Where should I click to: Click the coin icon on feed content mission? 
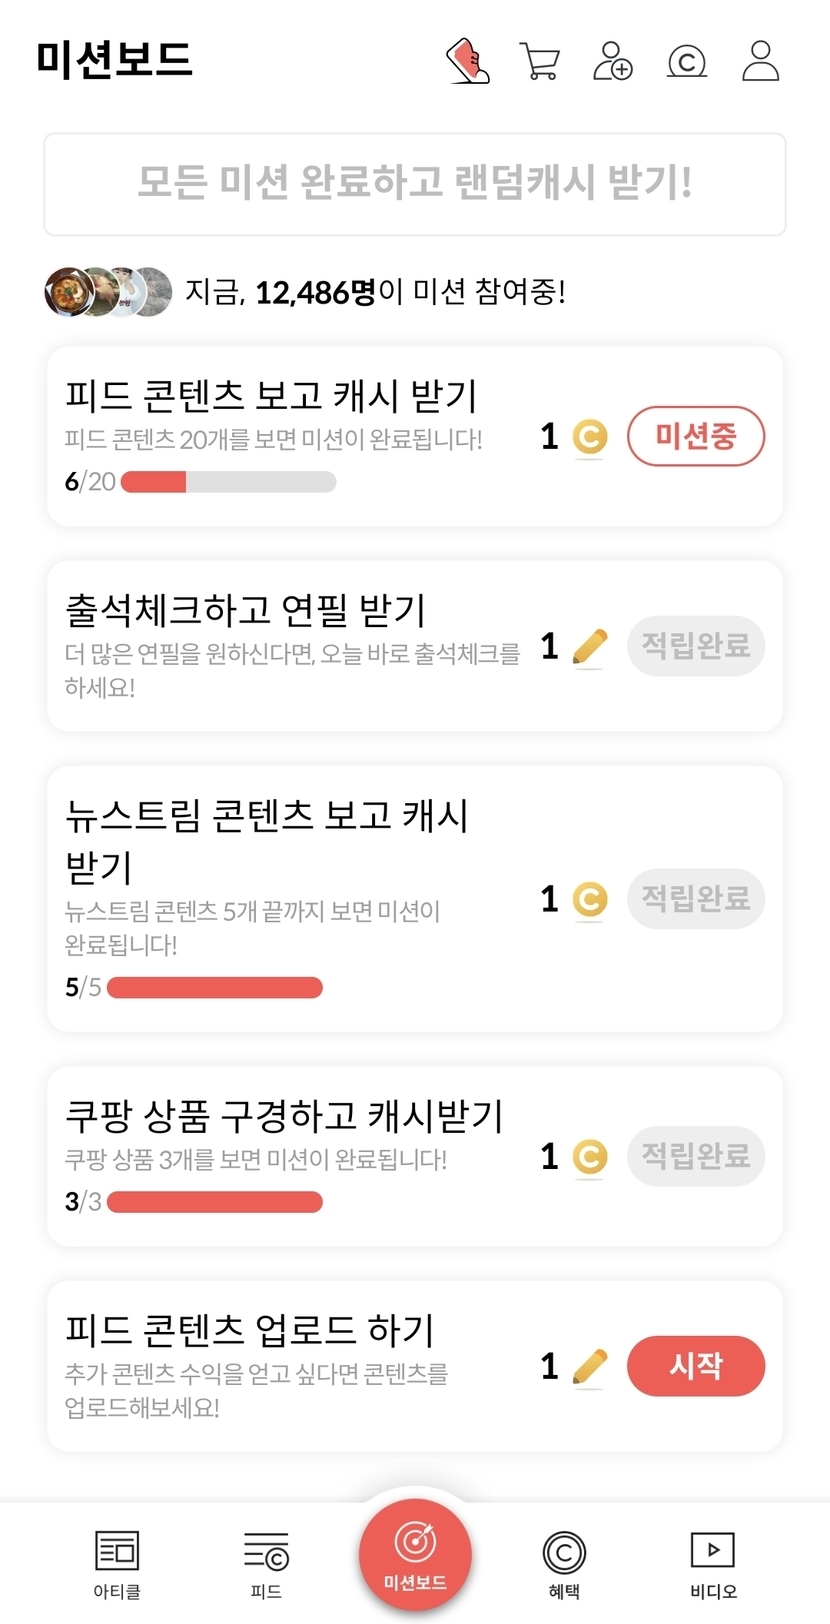tap(589, 437)
